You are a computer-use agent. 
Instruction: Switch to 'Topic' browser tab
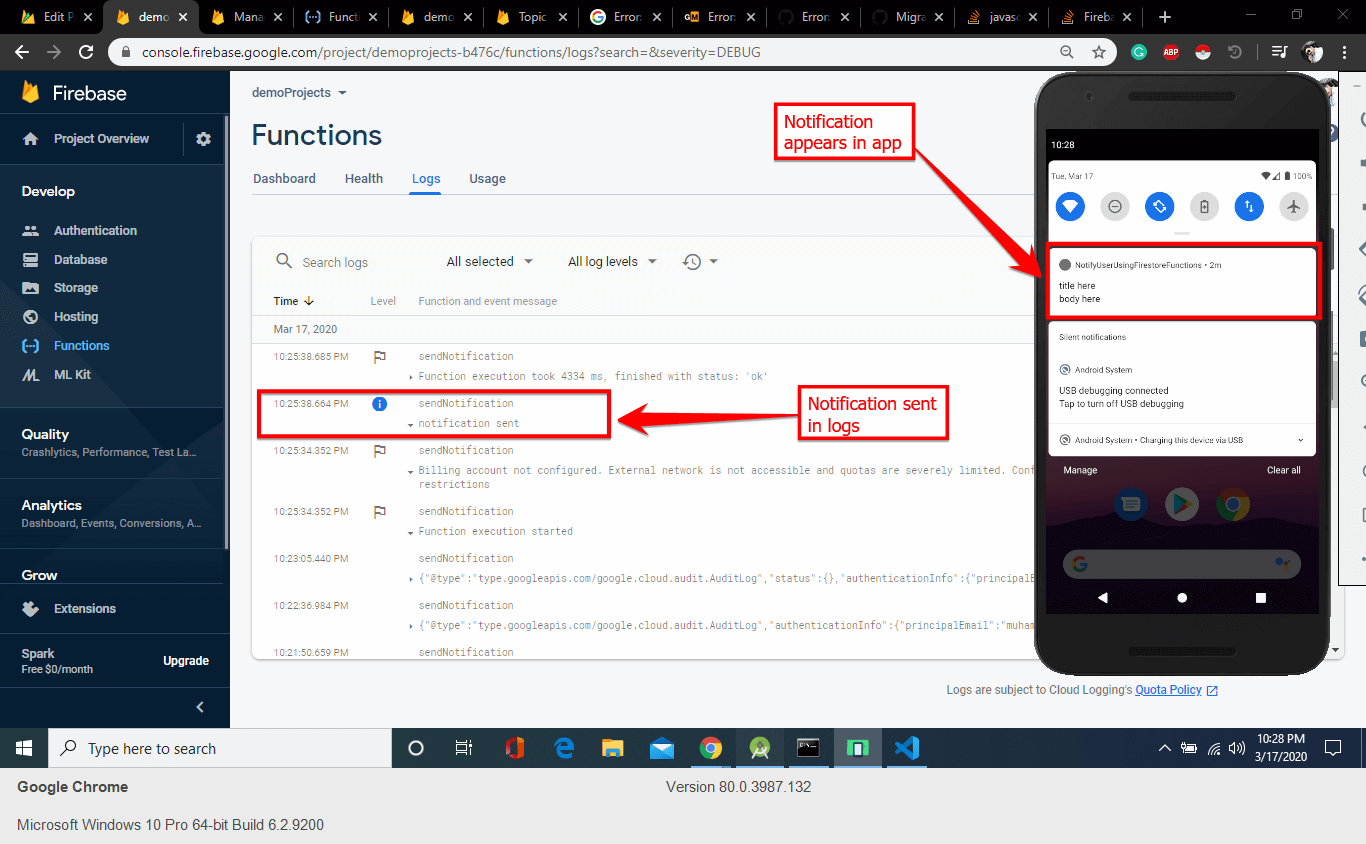coord(533,17)
